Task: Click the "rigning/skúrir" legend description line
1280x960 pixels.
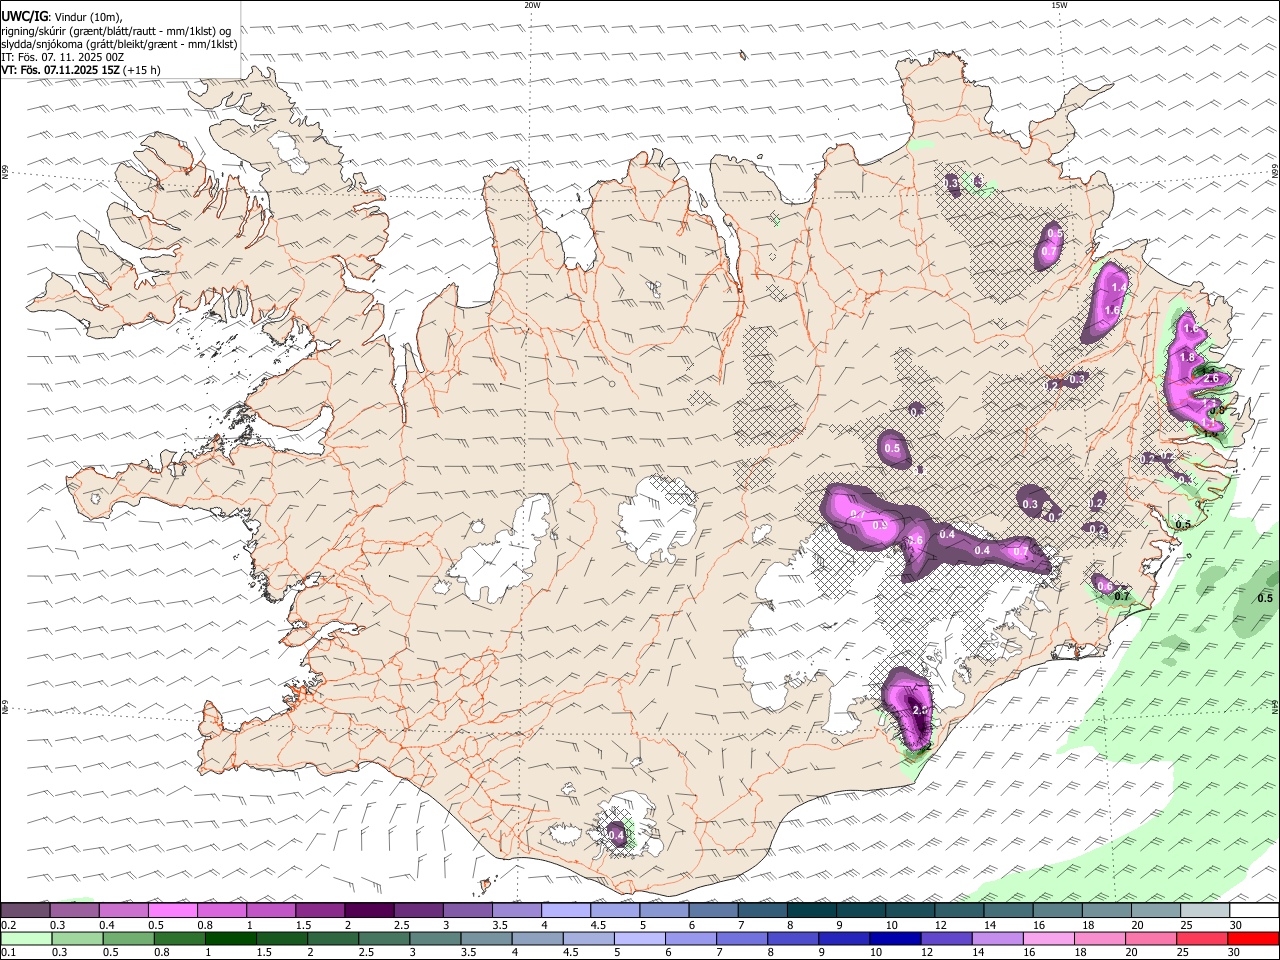Action: coord(116,30)
